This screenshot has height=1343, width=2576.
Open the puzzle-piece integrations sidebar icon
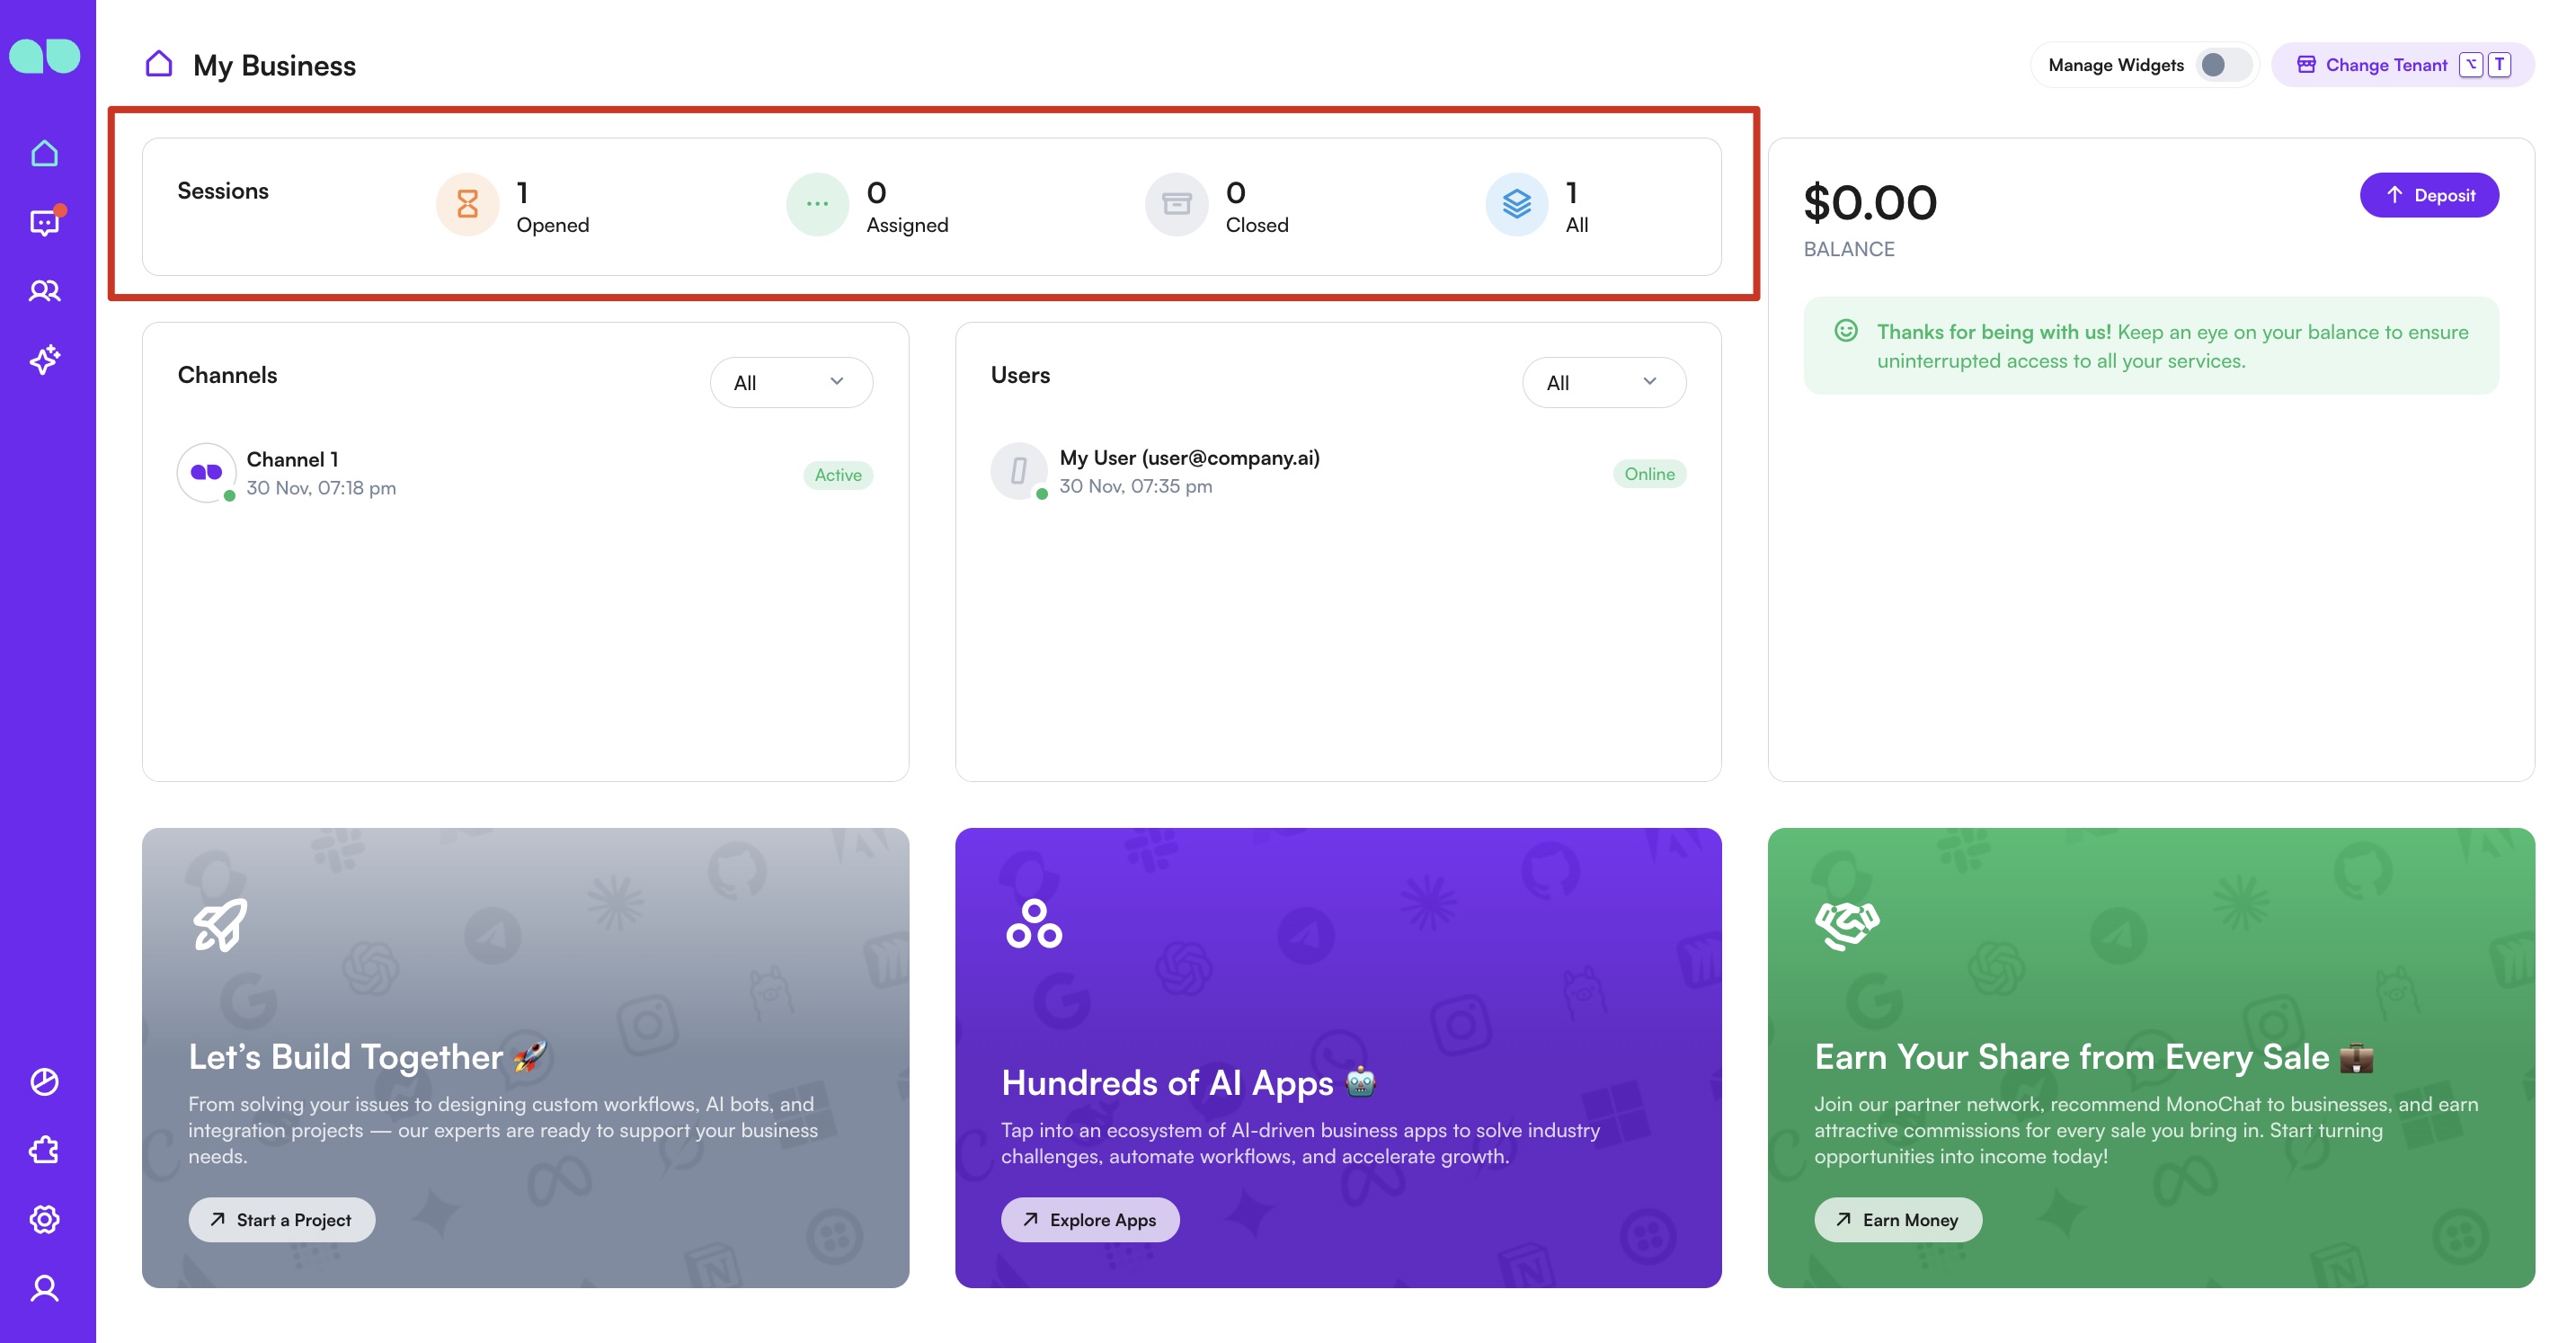click(x=45, y=1150)
